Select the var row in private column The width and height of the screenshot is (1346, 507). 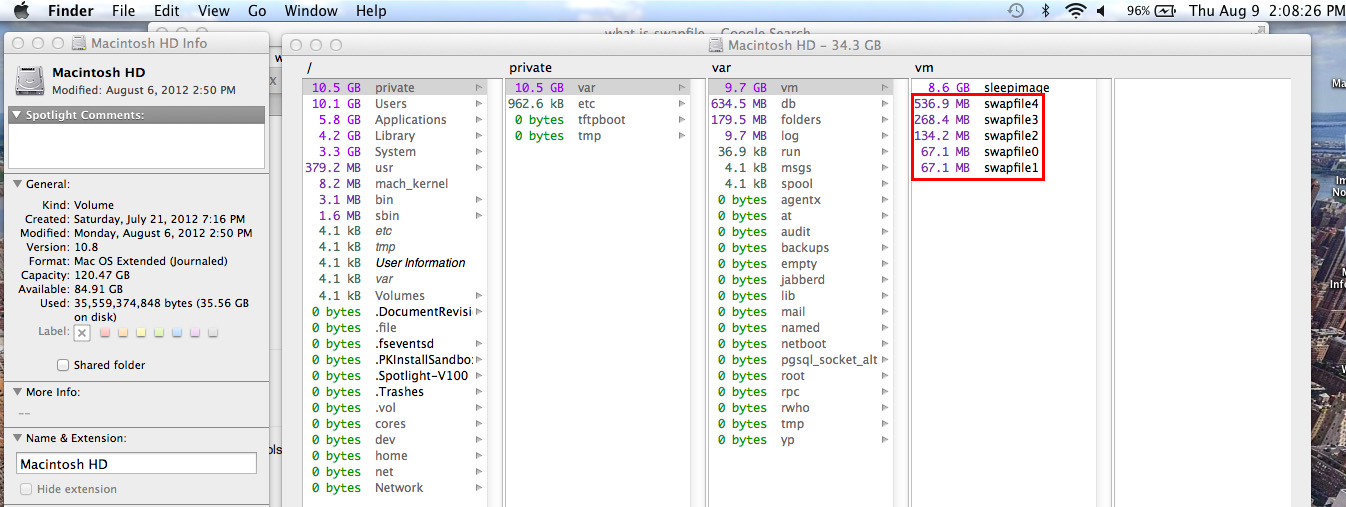click(598, 88)
